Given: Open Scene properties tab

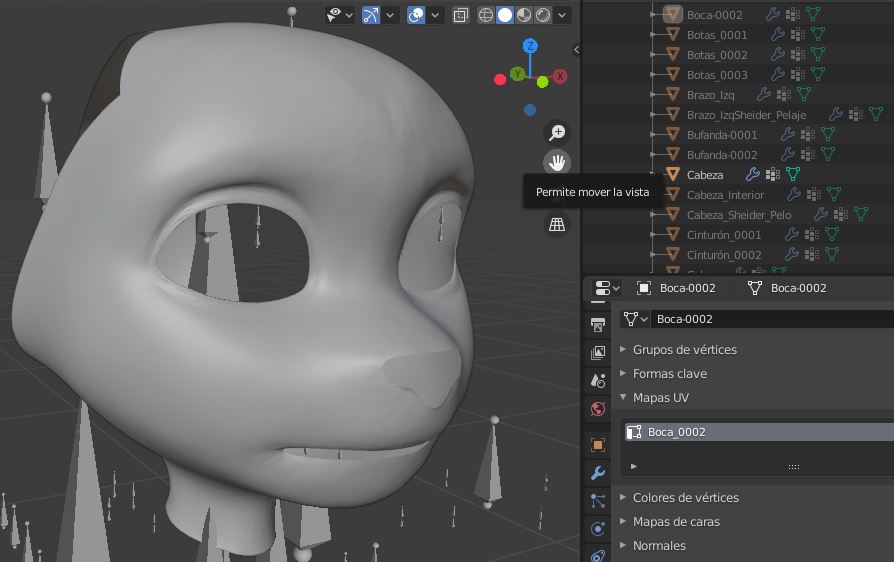Looking at the screenshot, I should tap(598, 380).
